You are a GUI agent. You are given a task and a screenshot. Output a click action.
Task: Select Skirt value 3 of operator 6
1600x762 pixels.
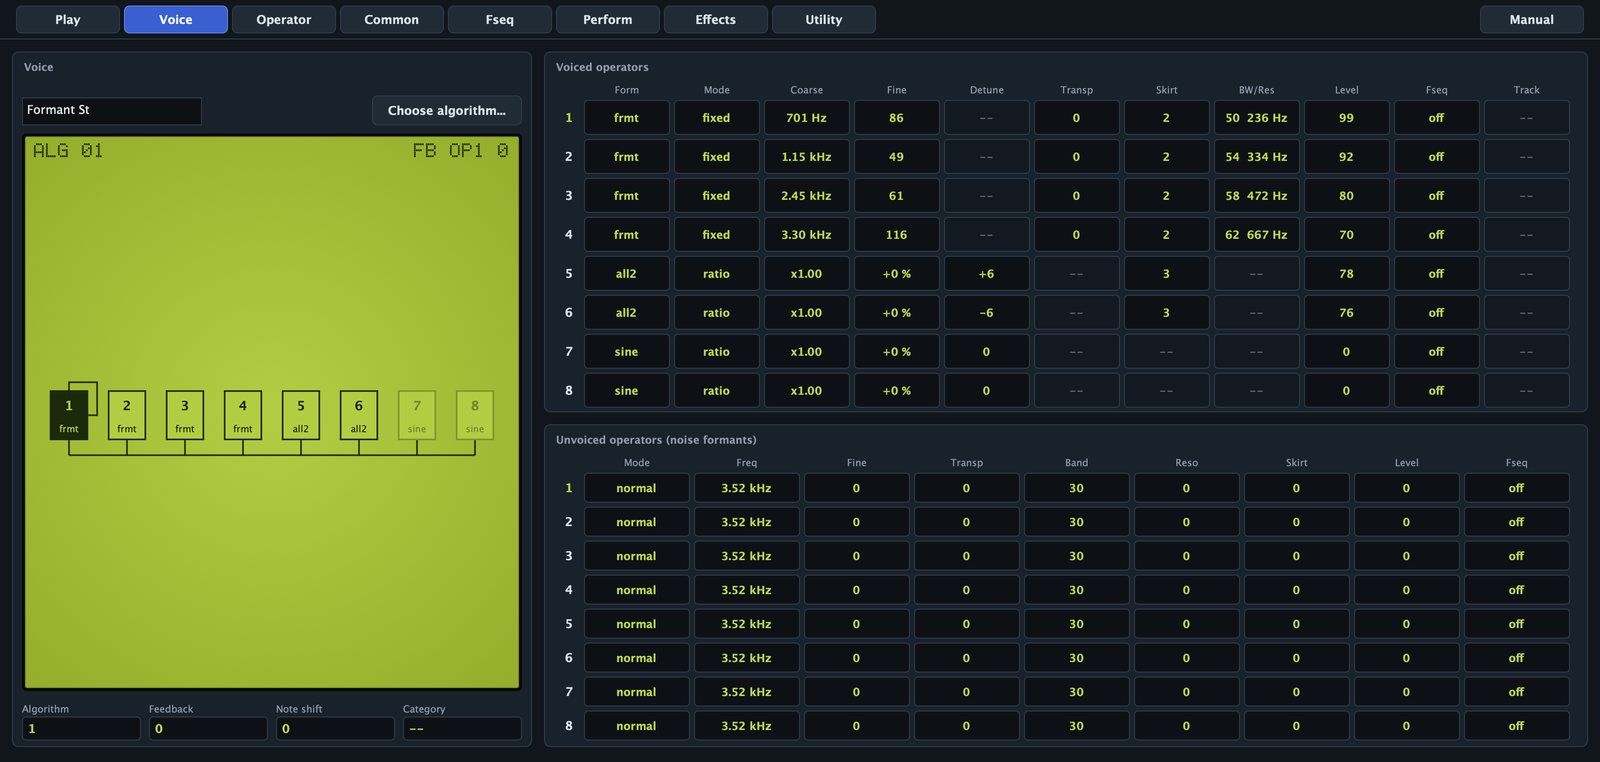(1166, 313)
